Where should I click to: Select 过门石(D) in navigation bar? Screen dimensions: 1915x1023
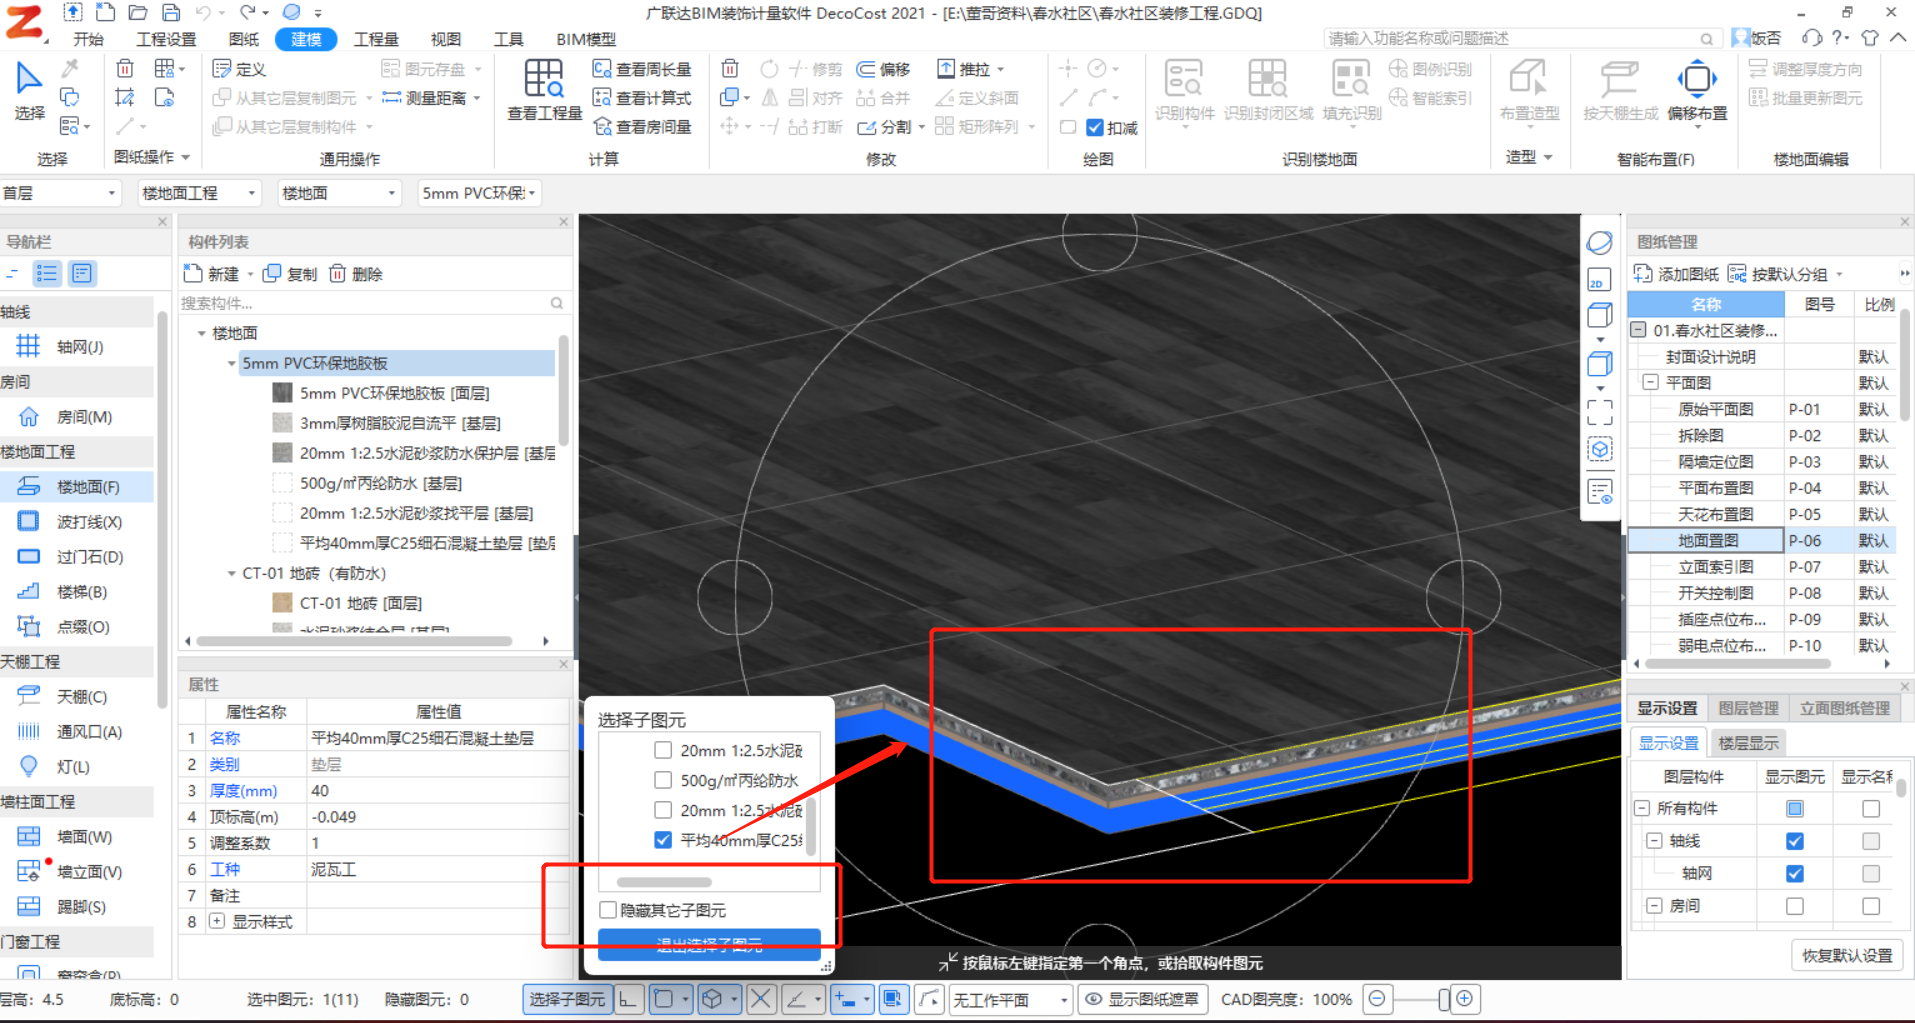78,557
